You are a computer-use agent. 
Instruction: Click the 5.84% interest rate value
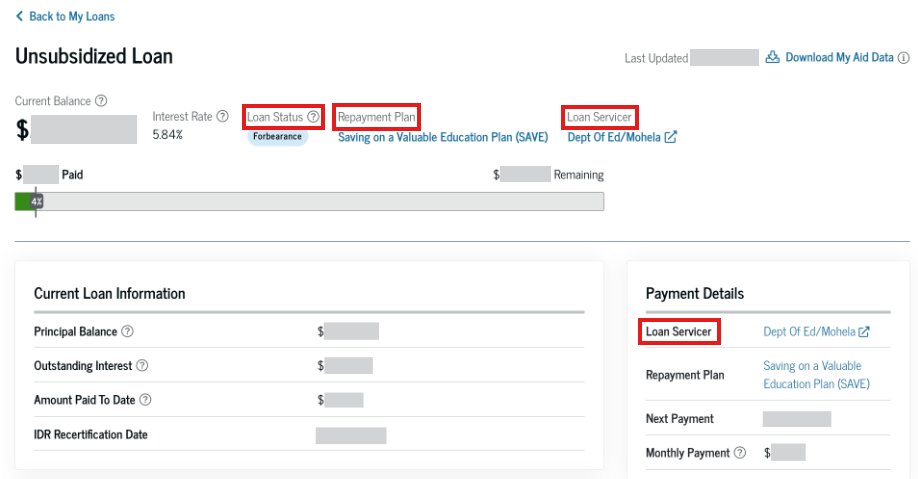[167, 135]
